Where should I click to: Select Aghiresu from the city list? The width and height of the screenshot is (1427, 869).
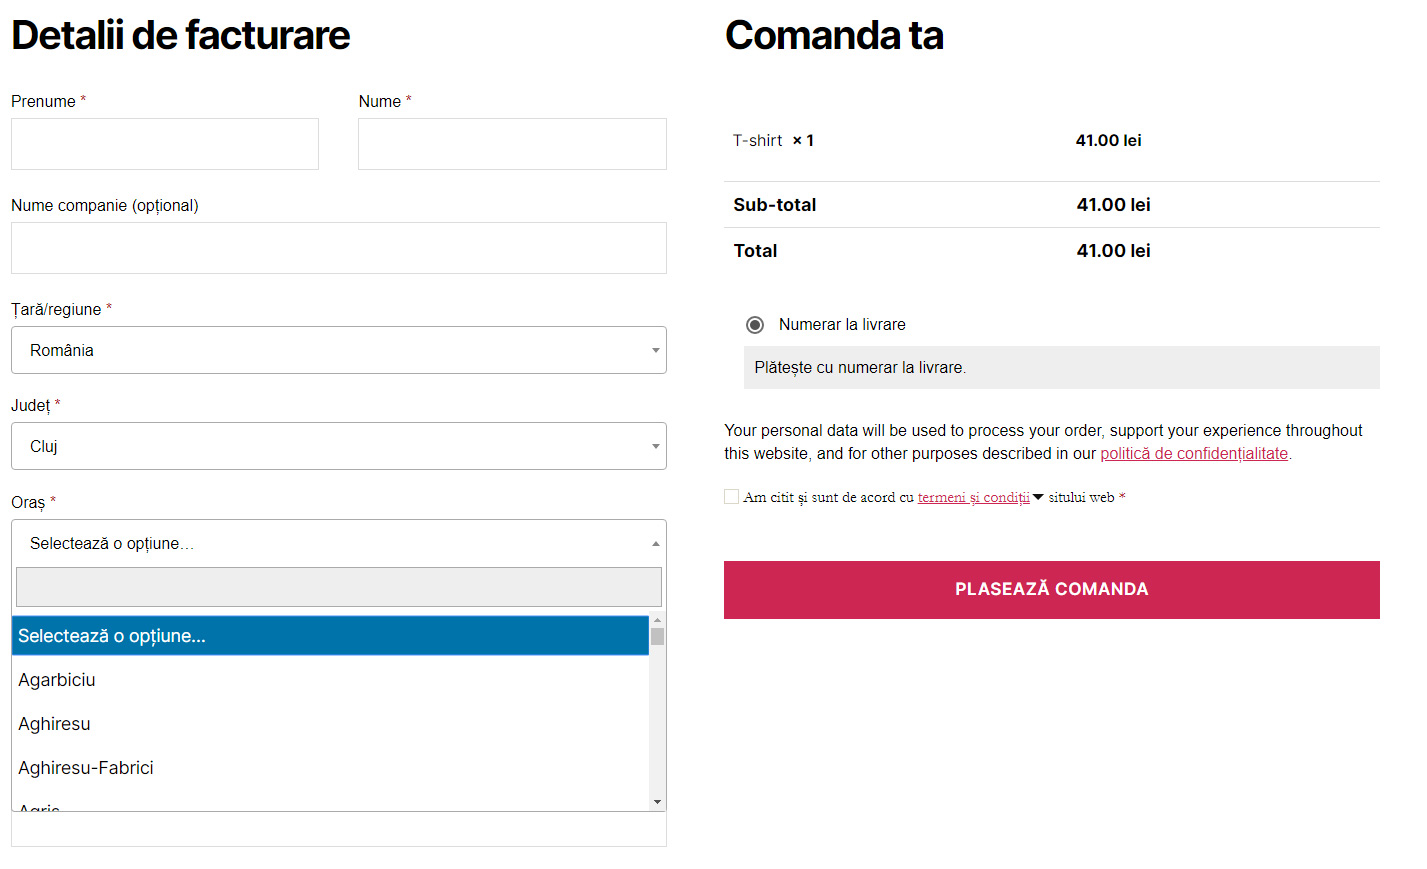click(x=55, y=724)
